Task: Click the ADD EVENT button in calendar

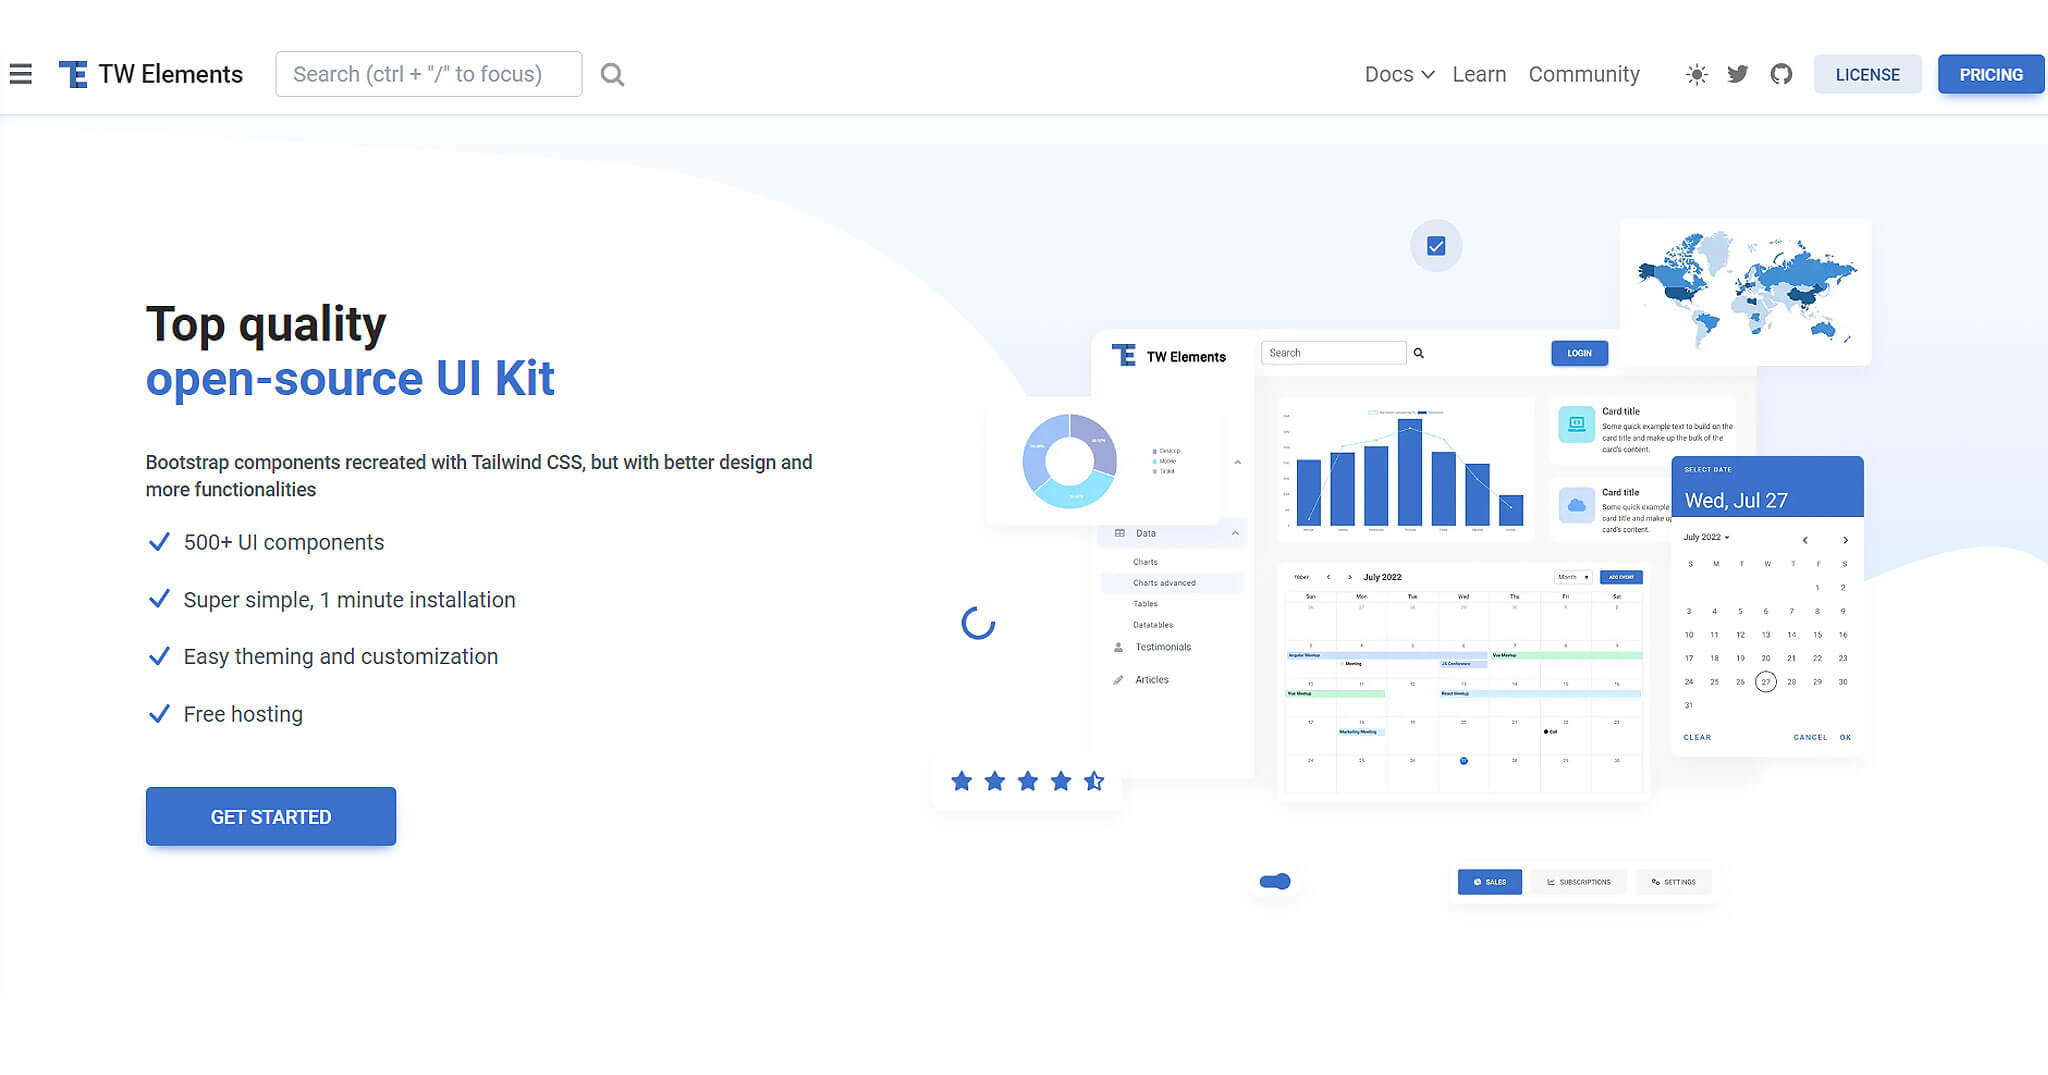Action: tap(1621, 577)
